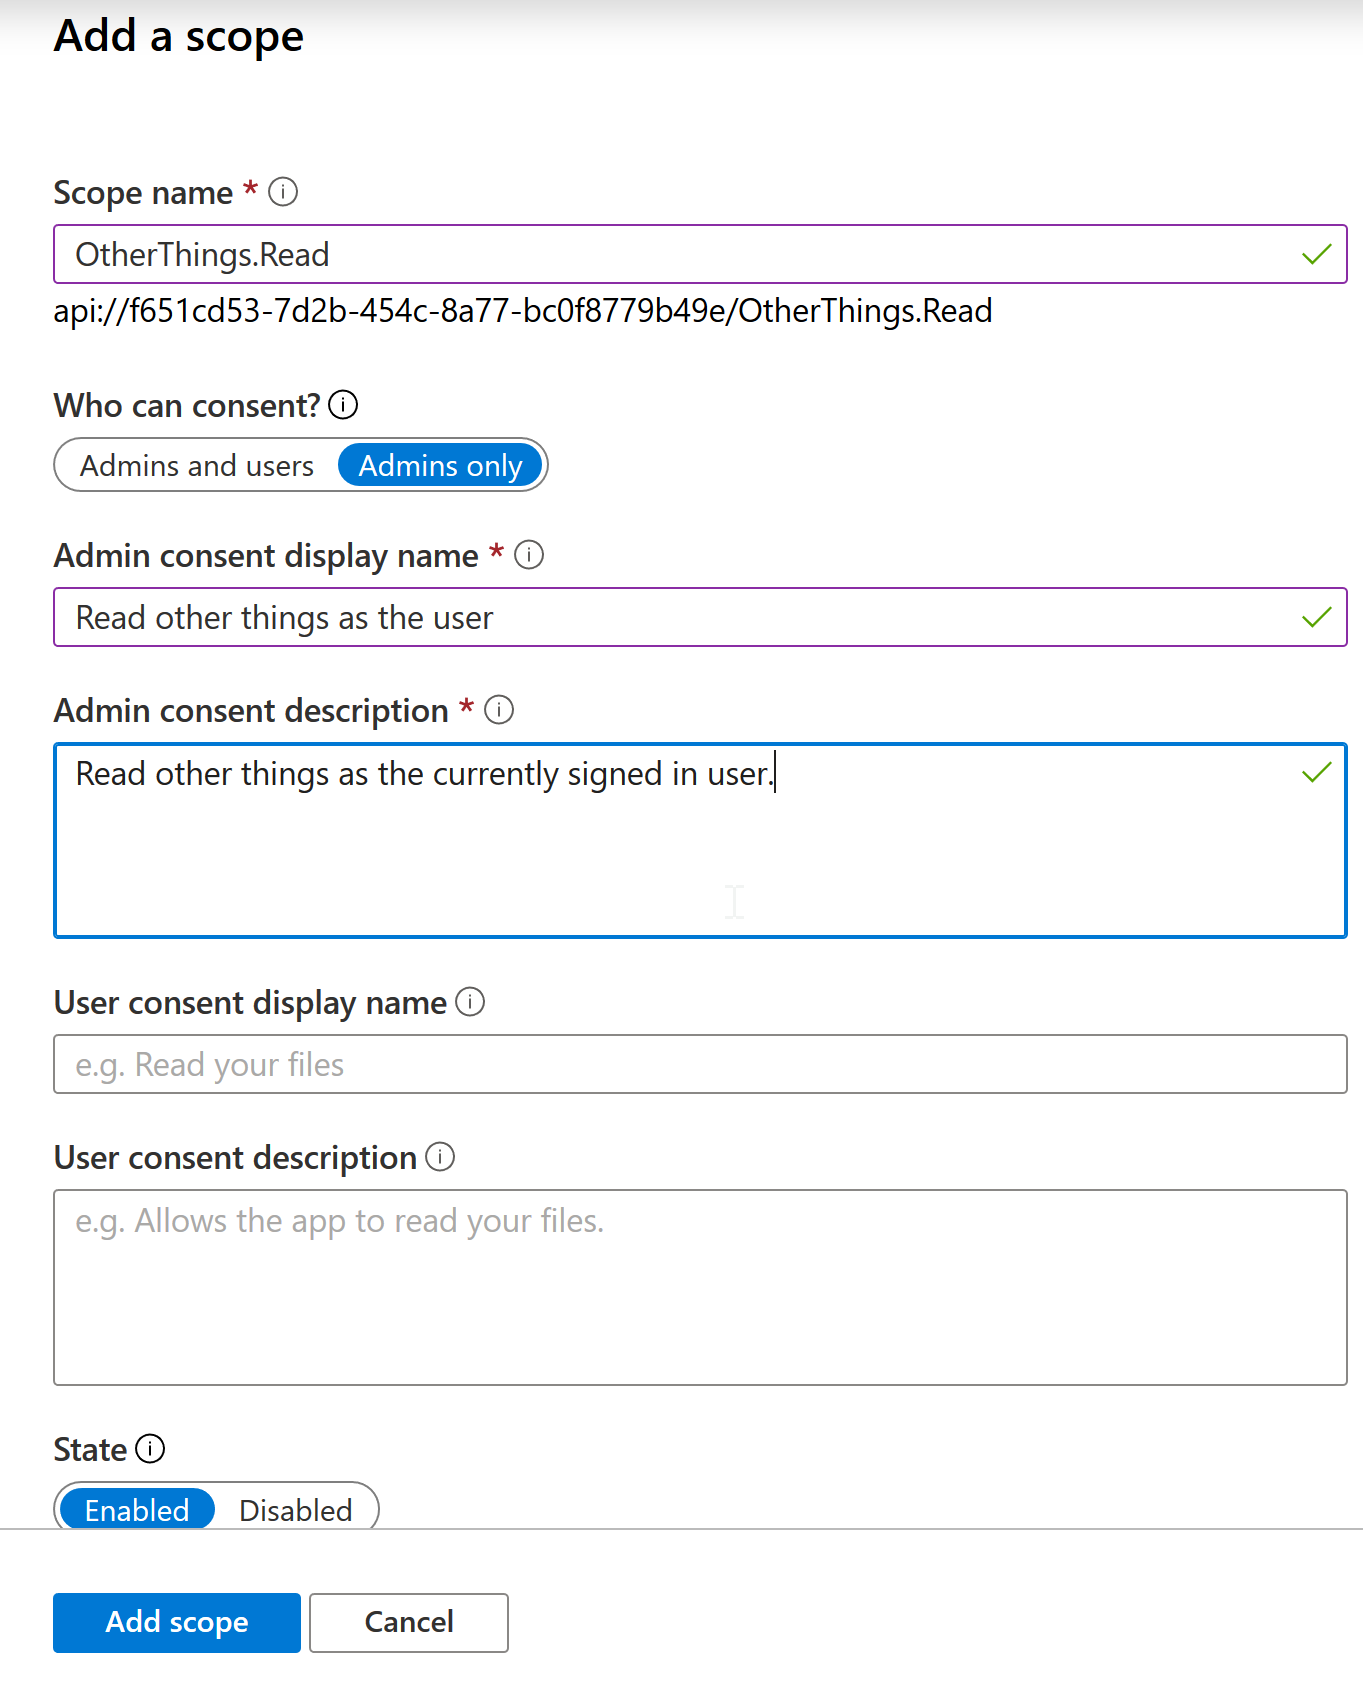
Task: Keep Admins only consent selected
Action: [440, 465]
